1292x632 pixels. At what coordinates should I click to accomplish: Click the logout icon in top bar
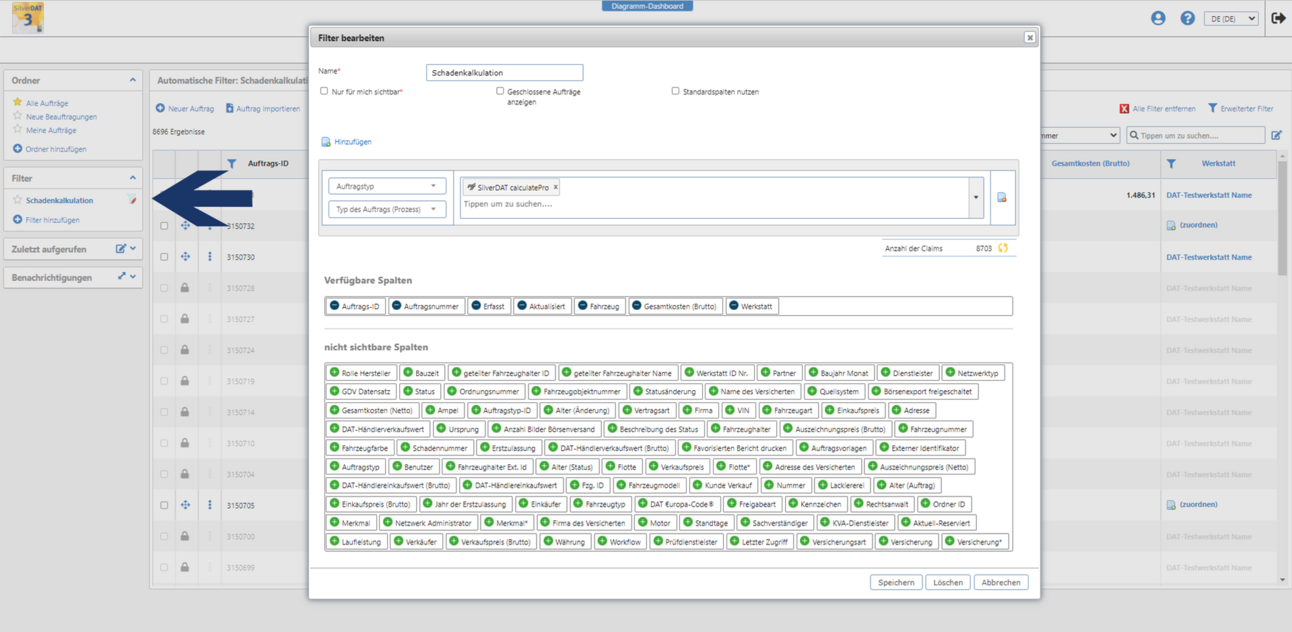pyautogui.click(x=1277, y=18)
